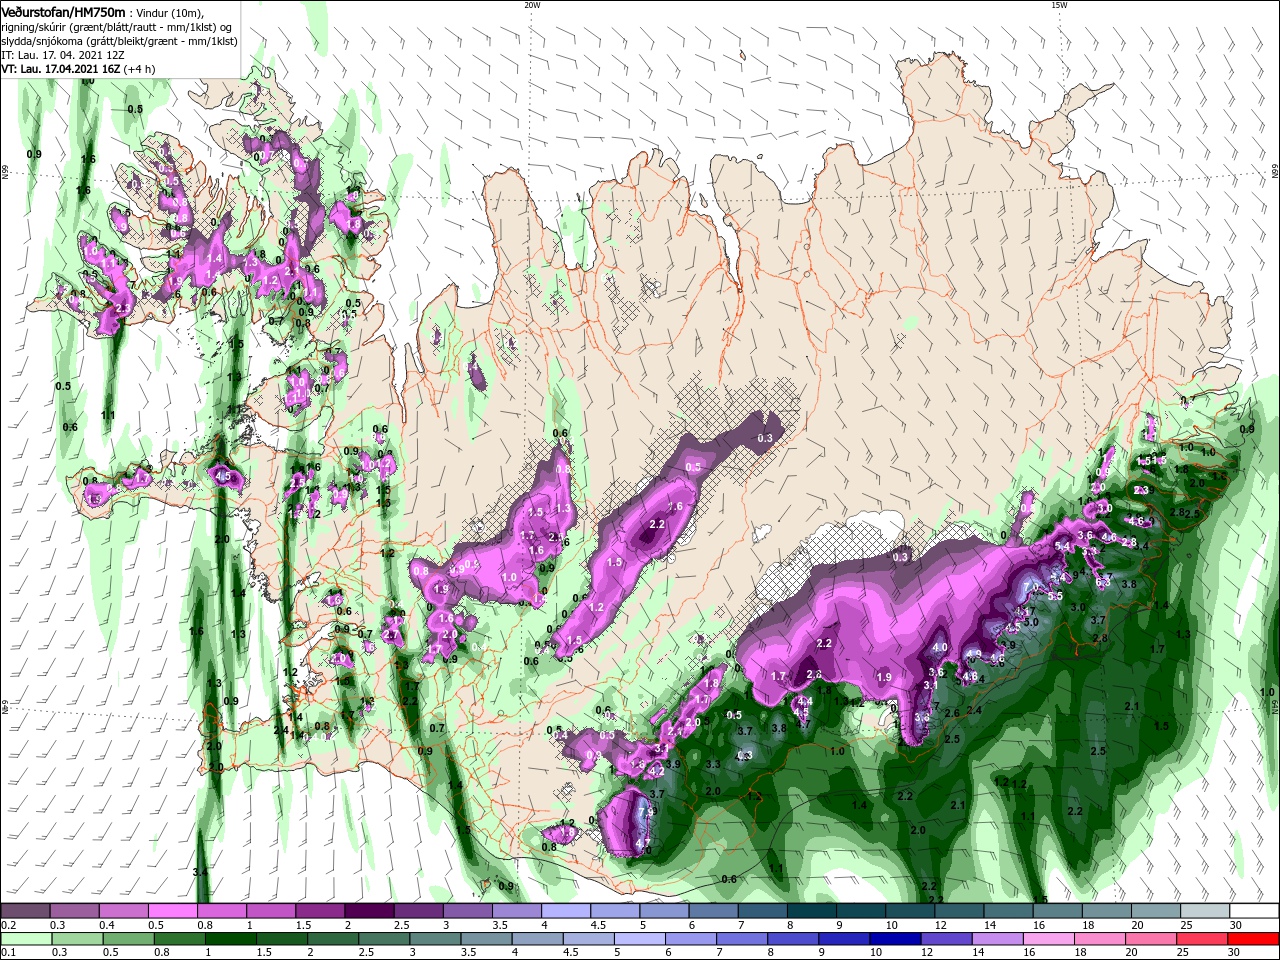The height and width of the screenshot is (960, 1280).
Task: Click the light gray 25 swatch in top legend row
Action: click(1206, 911)
